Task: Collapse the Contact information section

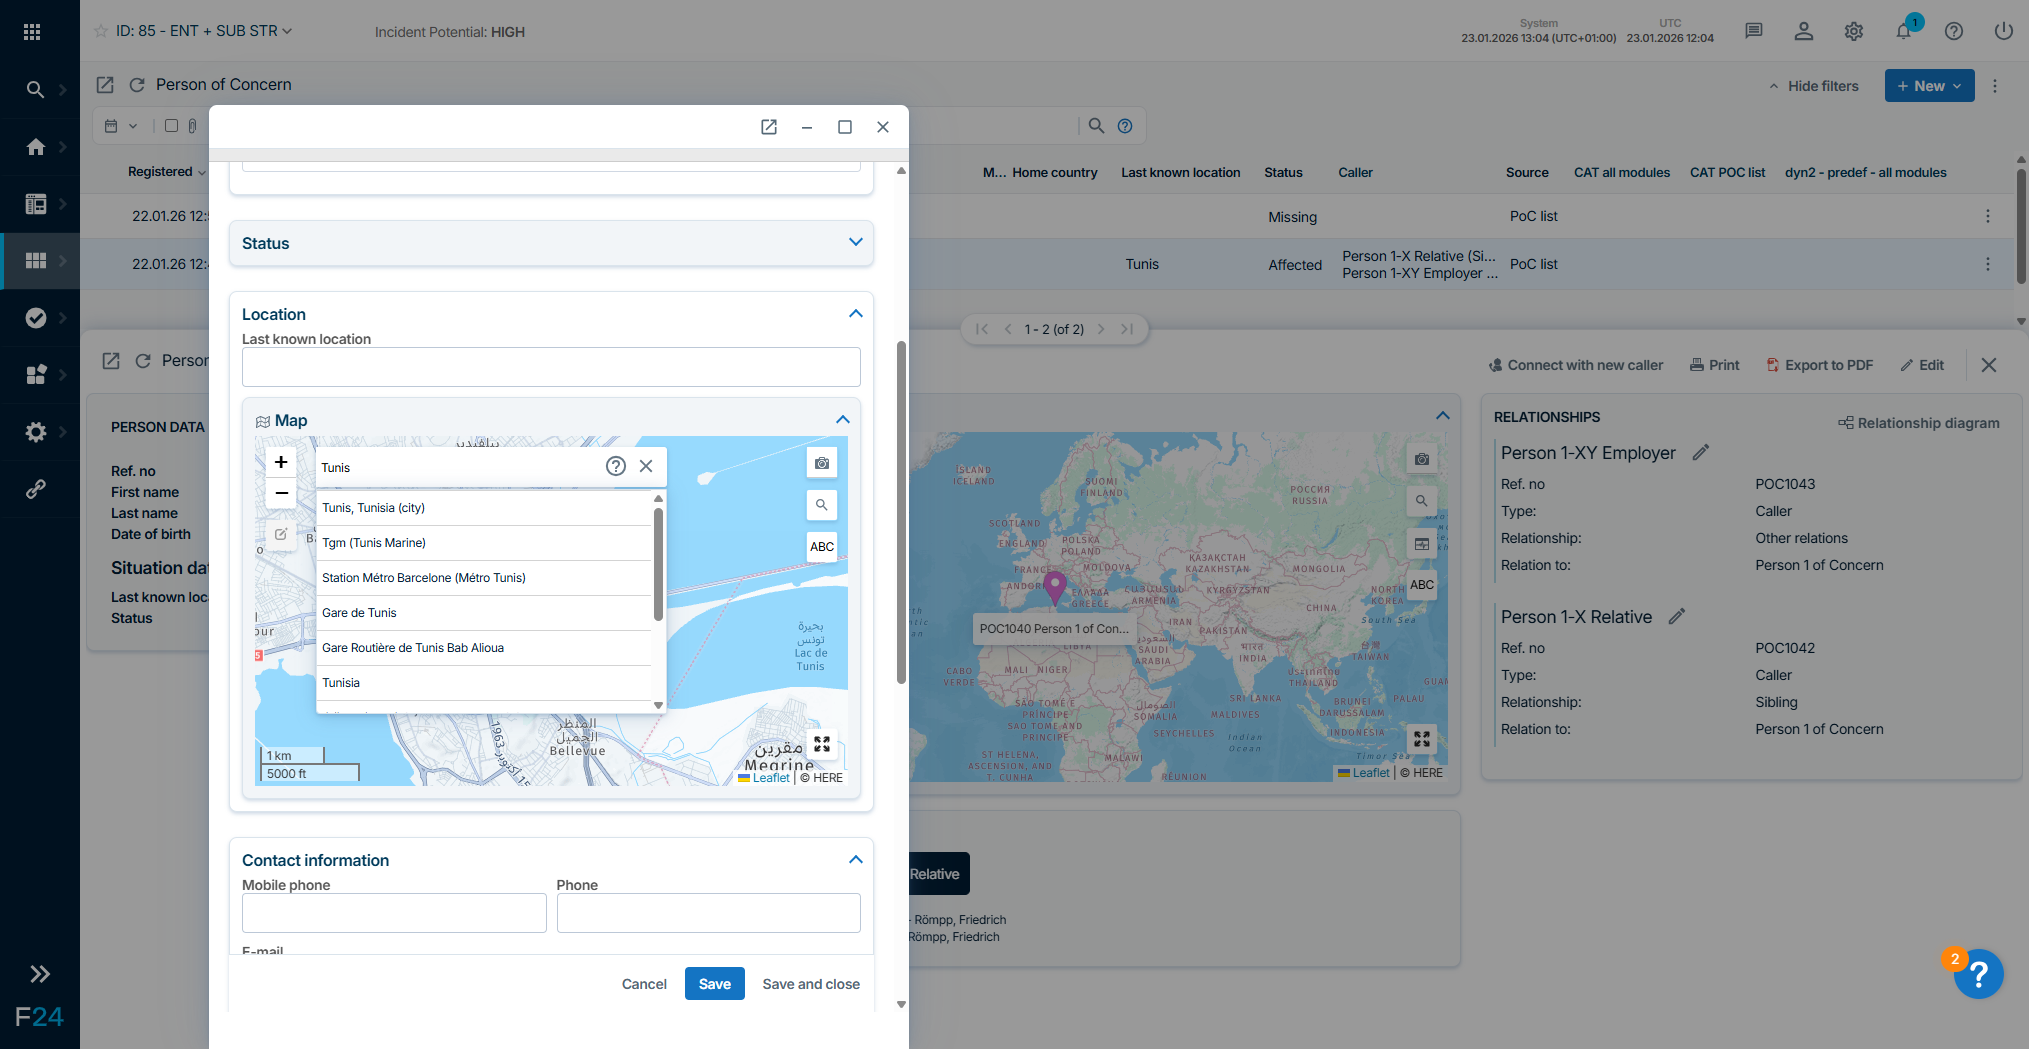Action: pyautogui.click(x=855, y=860)
